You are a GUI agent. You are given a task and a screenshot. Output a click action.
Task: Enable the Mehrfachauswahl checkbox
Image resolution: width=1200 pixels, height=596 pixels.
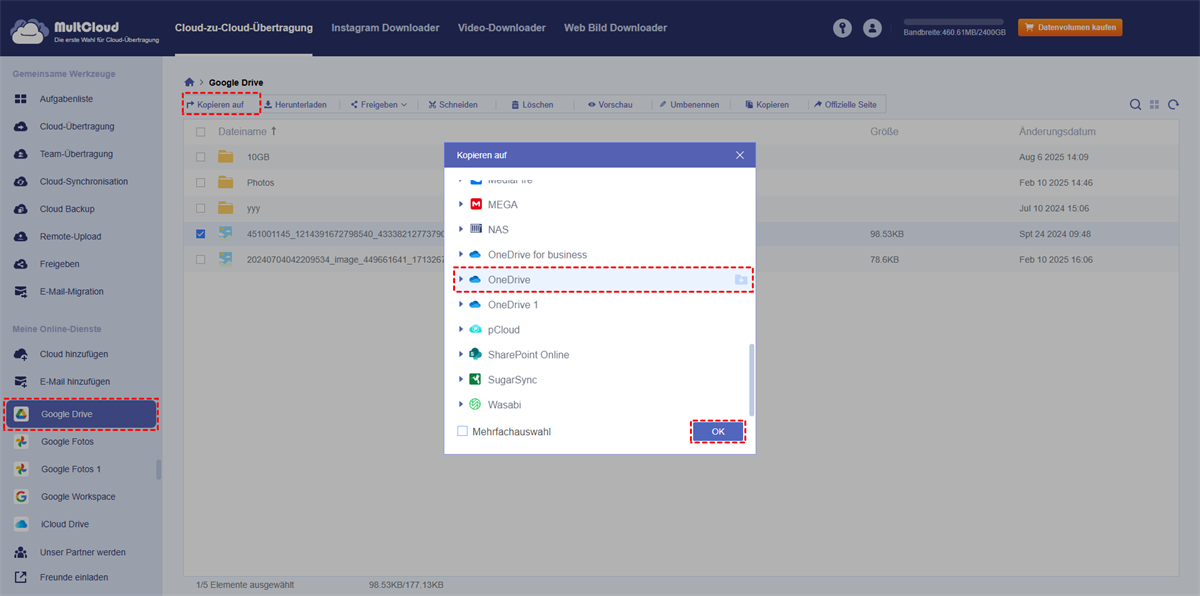(x=462, y=431)
